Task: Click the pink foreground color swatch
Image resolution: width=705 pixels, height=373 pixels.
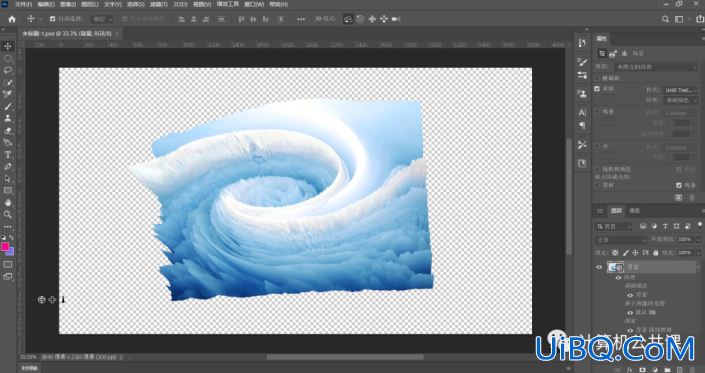Action: (x=5, y=247)
